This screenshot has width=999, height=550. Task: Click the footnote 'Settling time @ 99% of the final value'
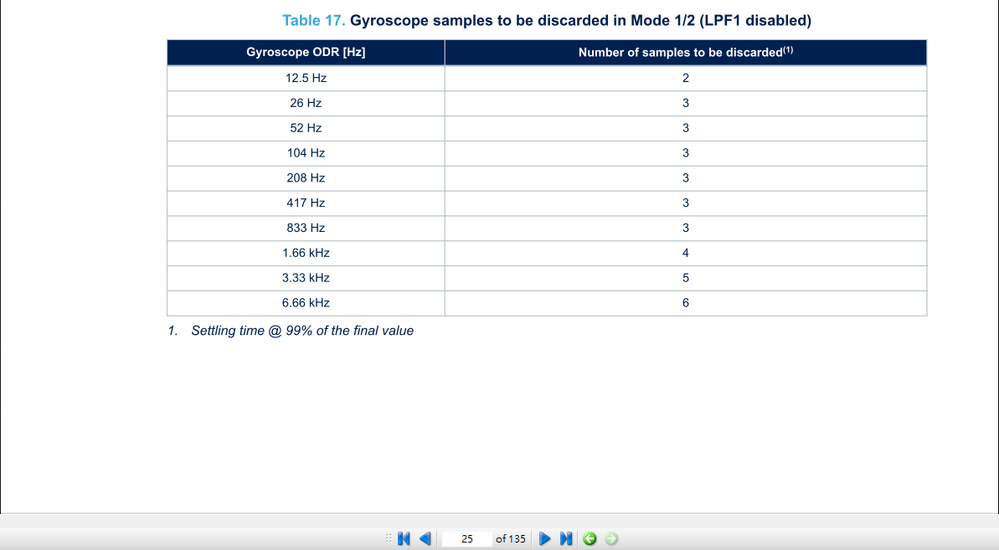coord(302,331)
